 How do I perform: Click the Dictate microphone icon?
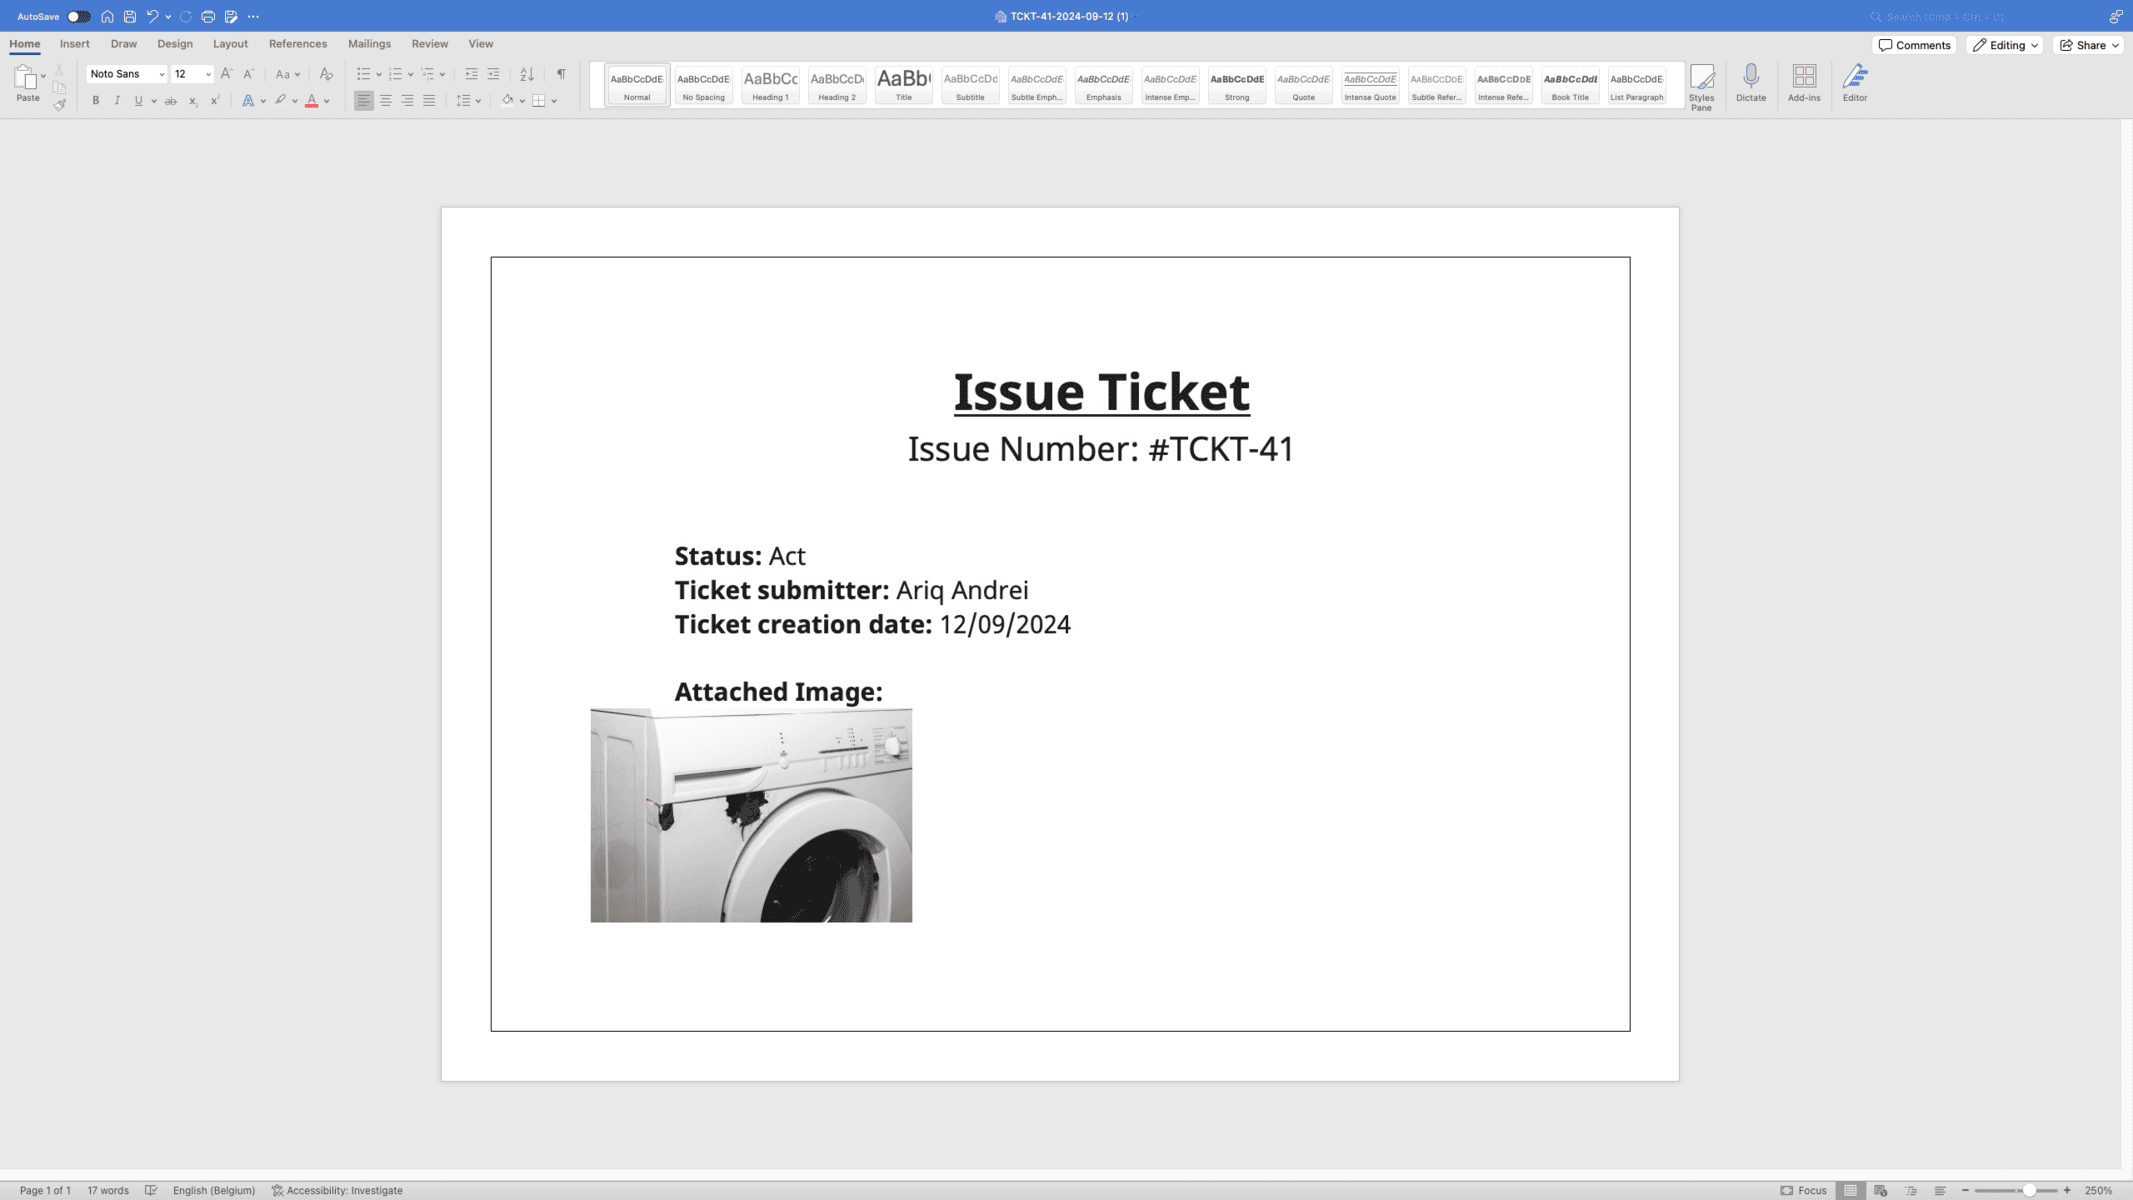[x=1750, y=77]
